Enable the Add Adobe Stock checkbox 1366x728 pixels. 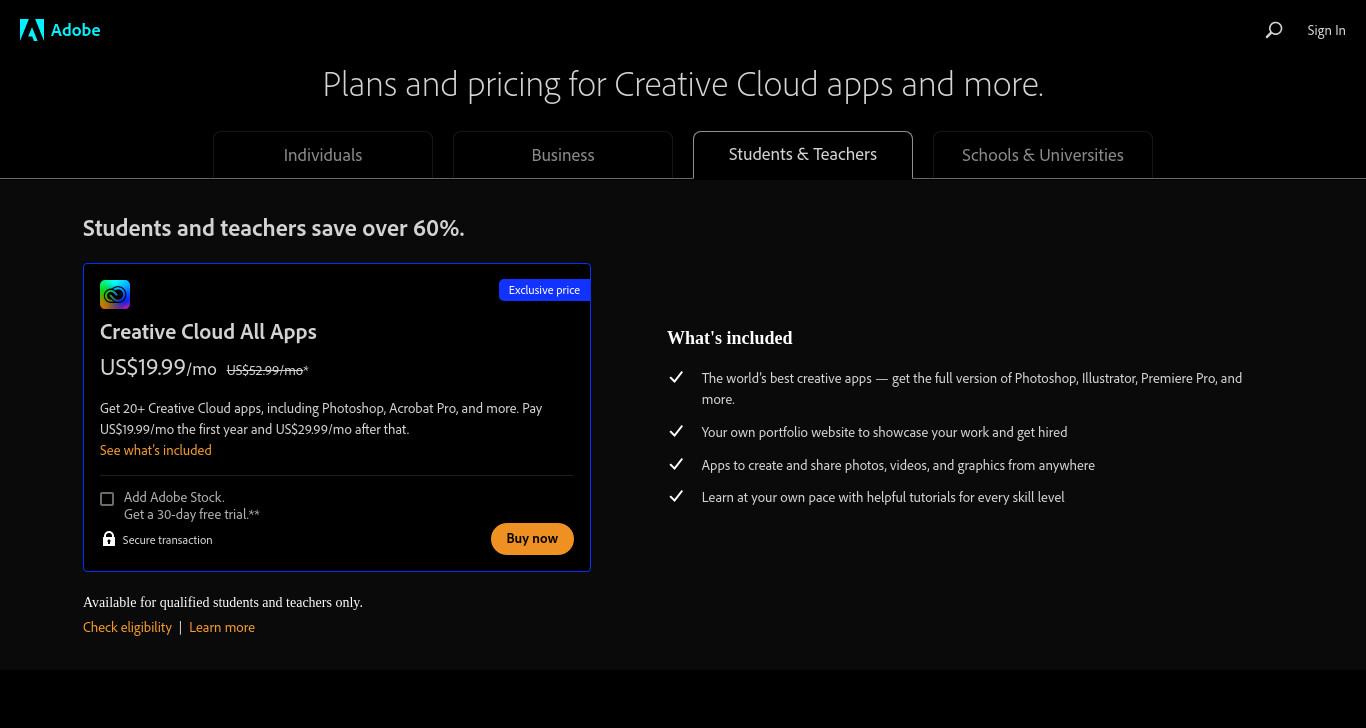[x=107, y=499]
